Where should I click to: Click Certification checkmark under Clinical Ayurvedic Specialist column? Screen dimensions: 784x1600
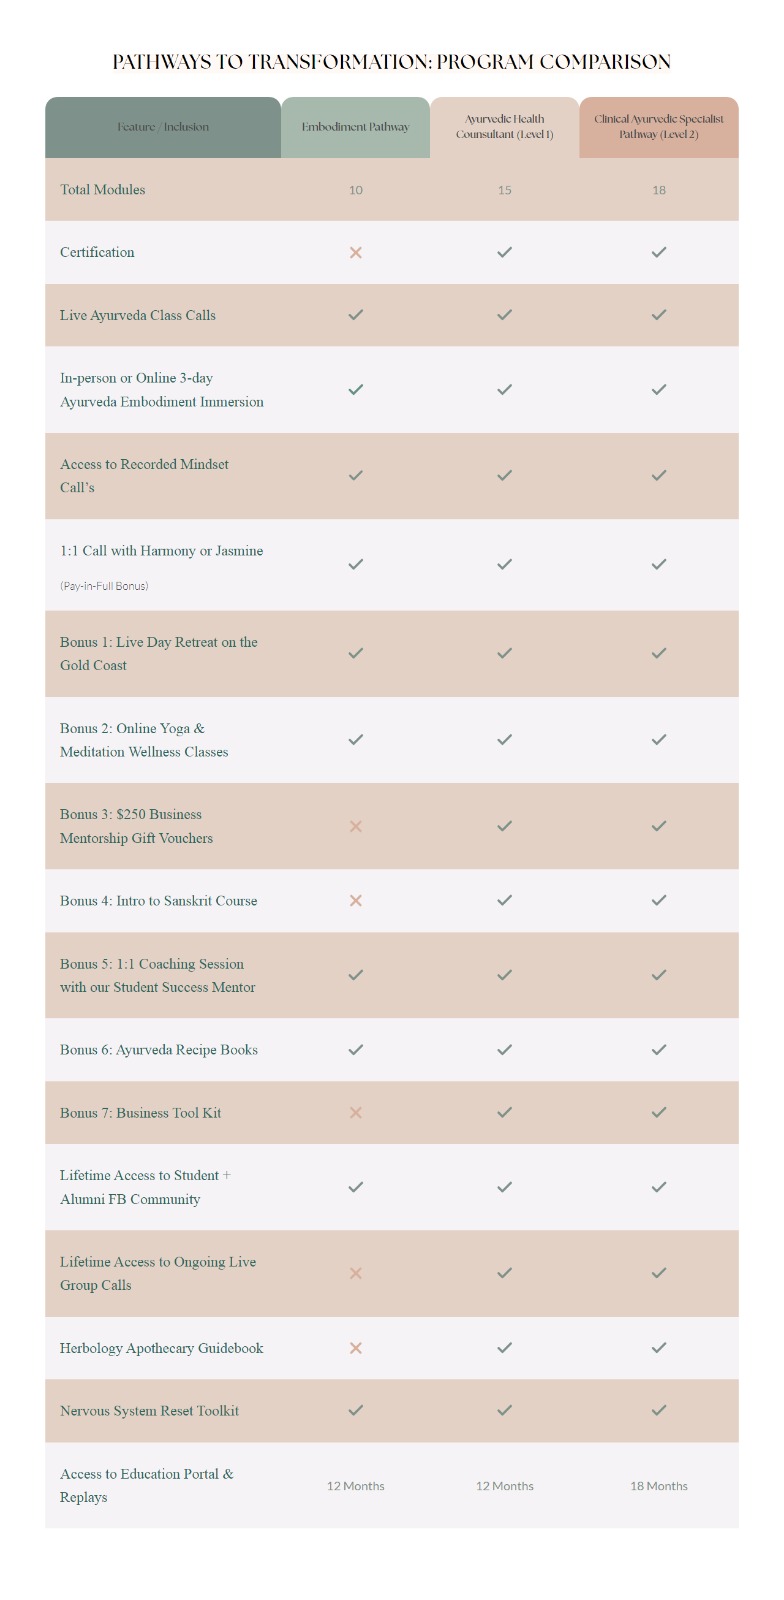[x=658, y=253]
